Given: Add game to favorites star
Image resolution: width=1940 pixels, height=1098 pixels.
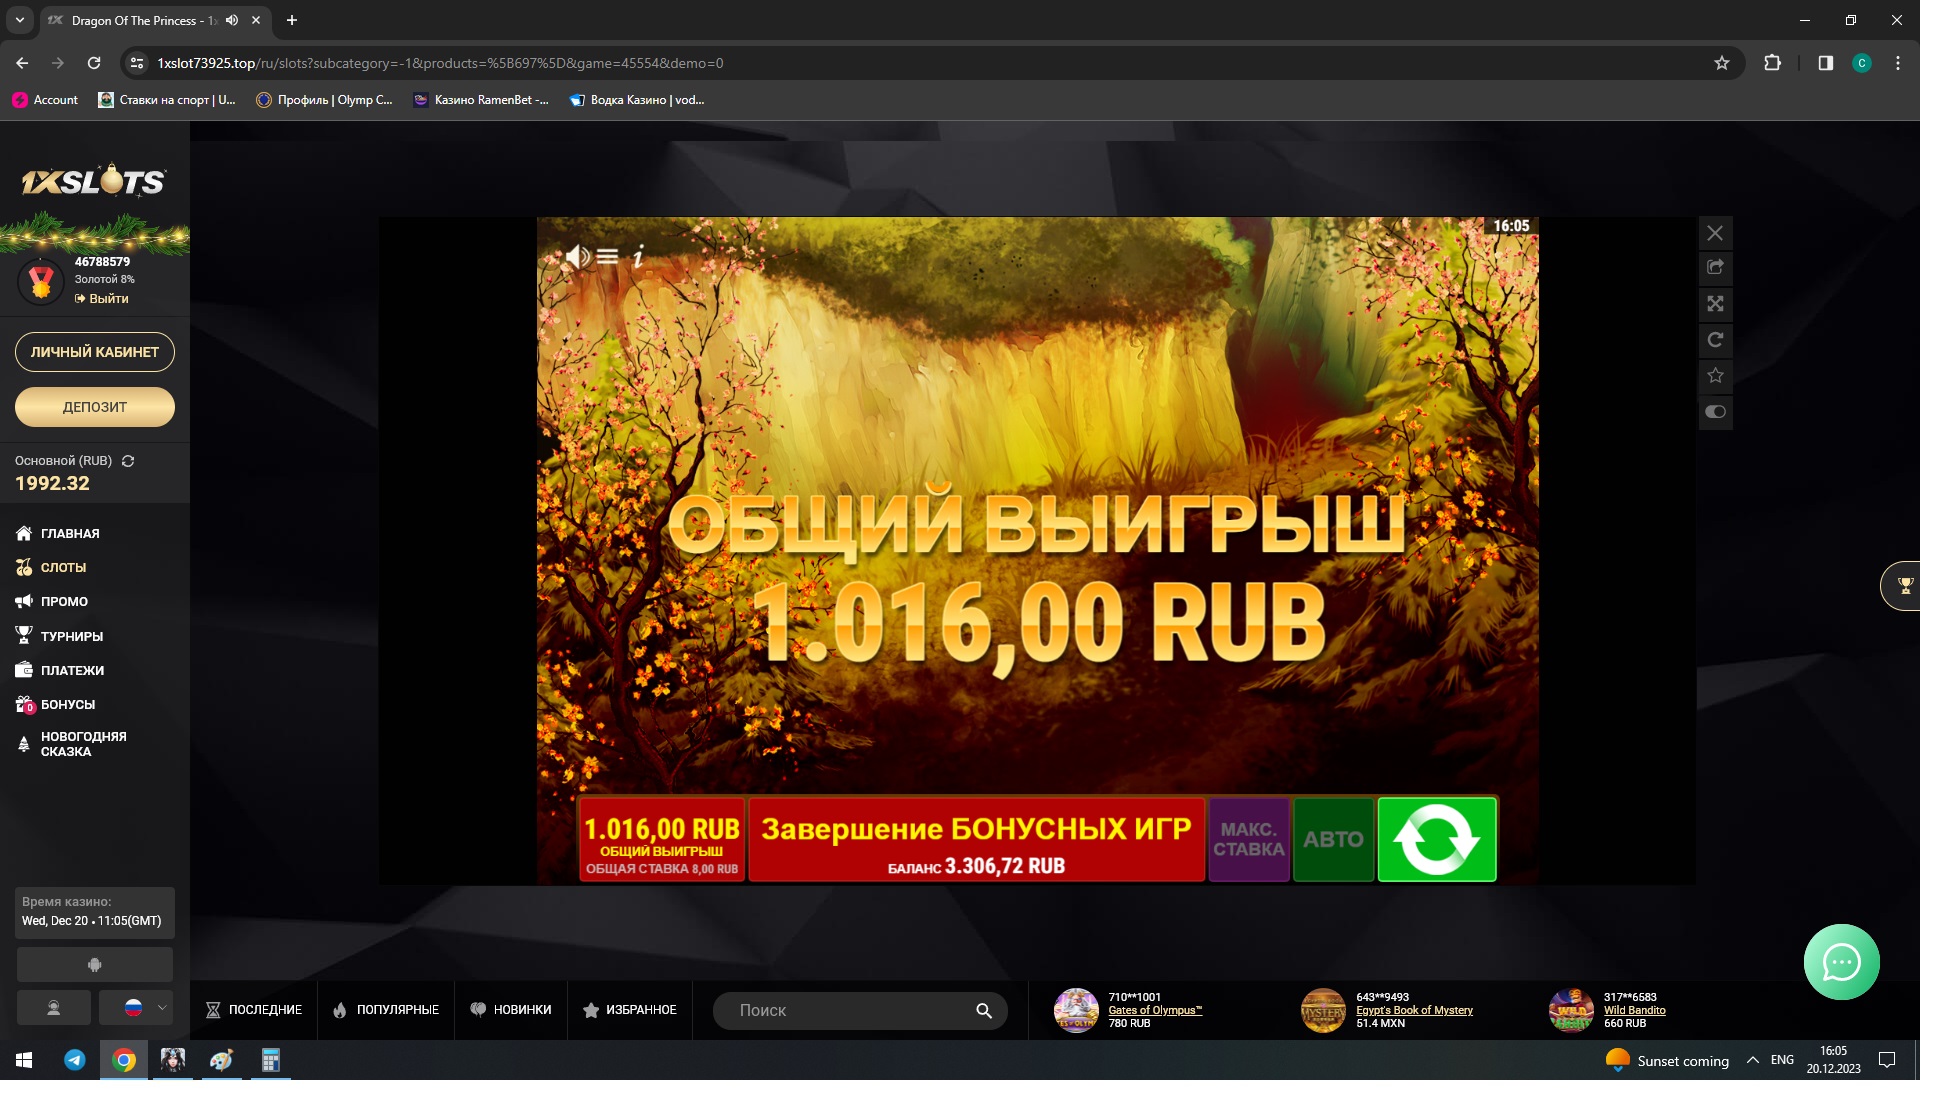Looking at the screenshot, I should 1715,376.
